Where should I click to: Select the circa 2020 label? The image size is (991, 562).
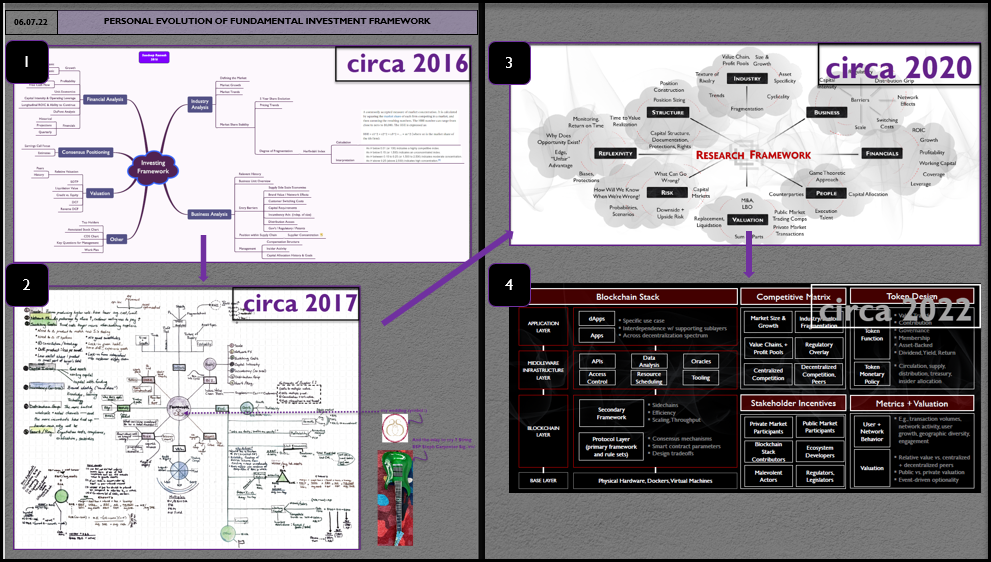(x=898, y=66)
